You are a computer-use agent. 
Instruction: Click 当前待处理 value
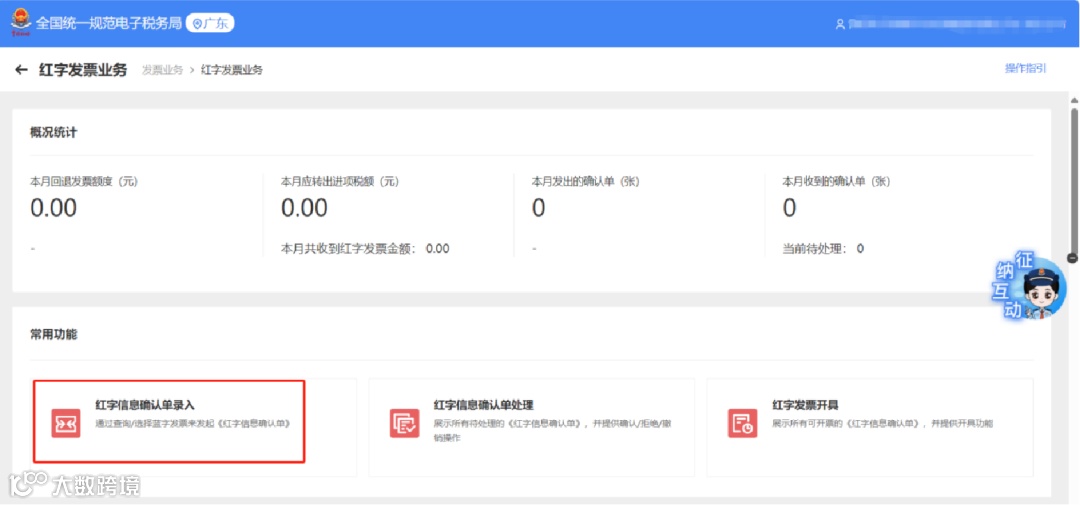(x=860, y=249)
